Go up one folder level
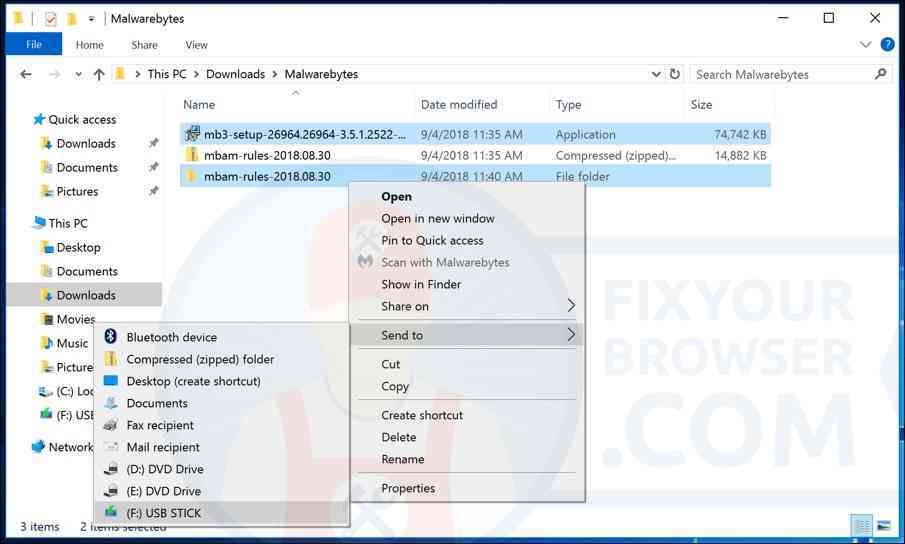The height and width of the screenshot is (544, 905). pyautogui.click(x=99, y=74)
